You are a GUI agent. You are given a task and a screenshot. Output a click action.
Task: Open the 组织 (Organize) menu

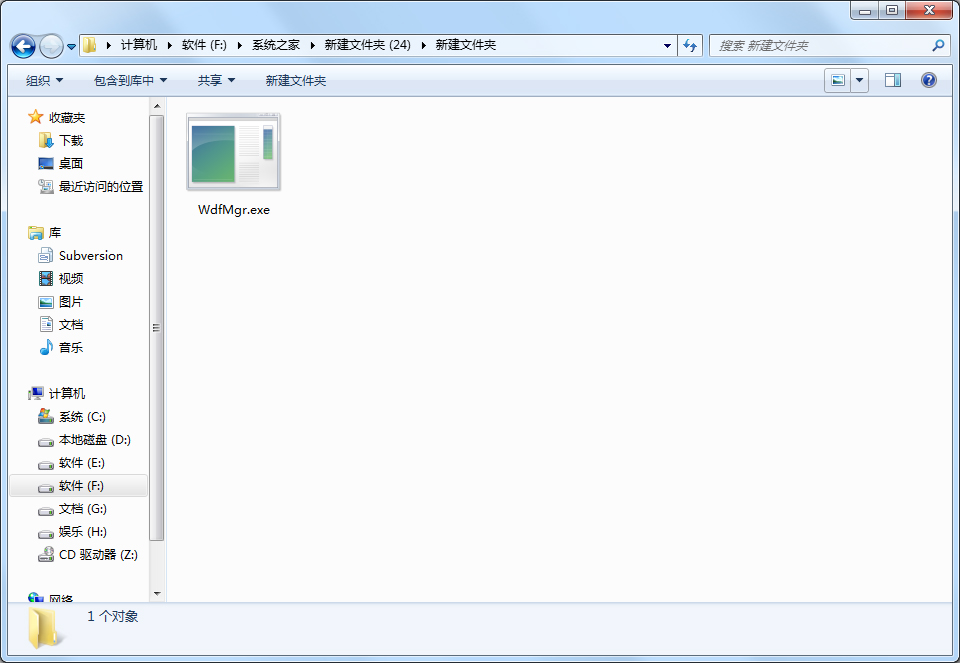tap(42, 80)
